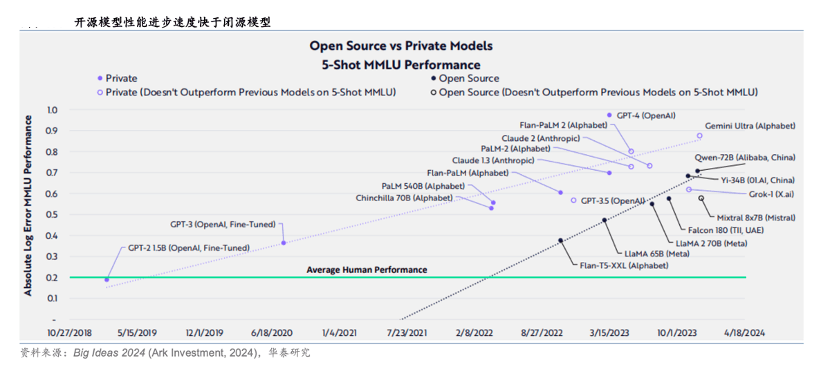Select the Claude 2 (Anthropic) label
The height and width of the screenshot is (376, 830).
coord(540,138)
